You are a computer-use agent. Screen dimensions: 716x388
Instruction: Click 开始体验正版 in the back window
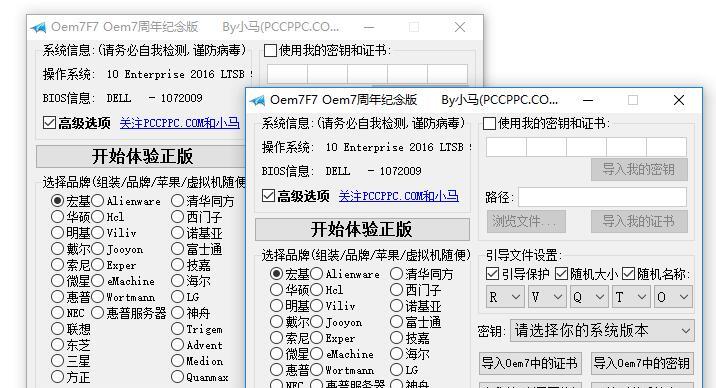[141, 156]
